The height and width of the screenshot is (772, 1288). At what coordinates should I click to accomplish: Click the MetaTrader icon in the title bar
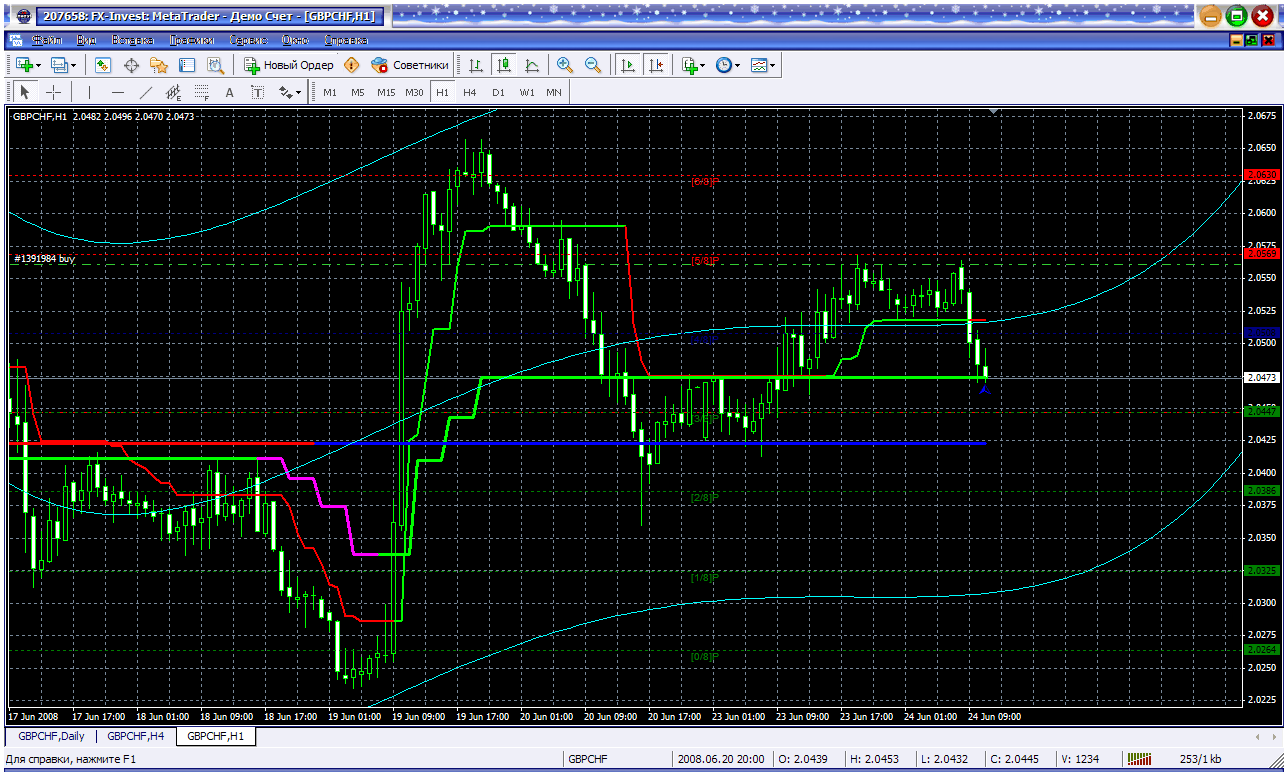coord(25,15)
